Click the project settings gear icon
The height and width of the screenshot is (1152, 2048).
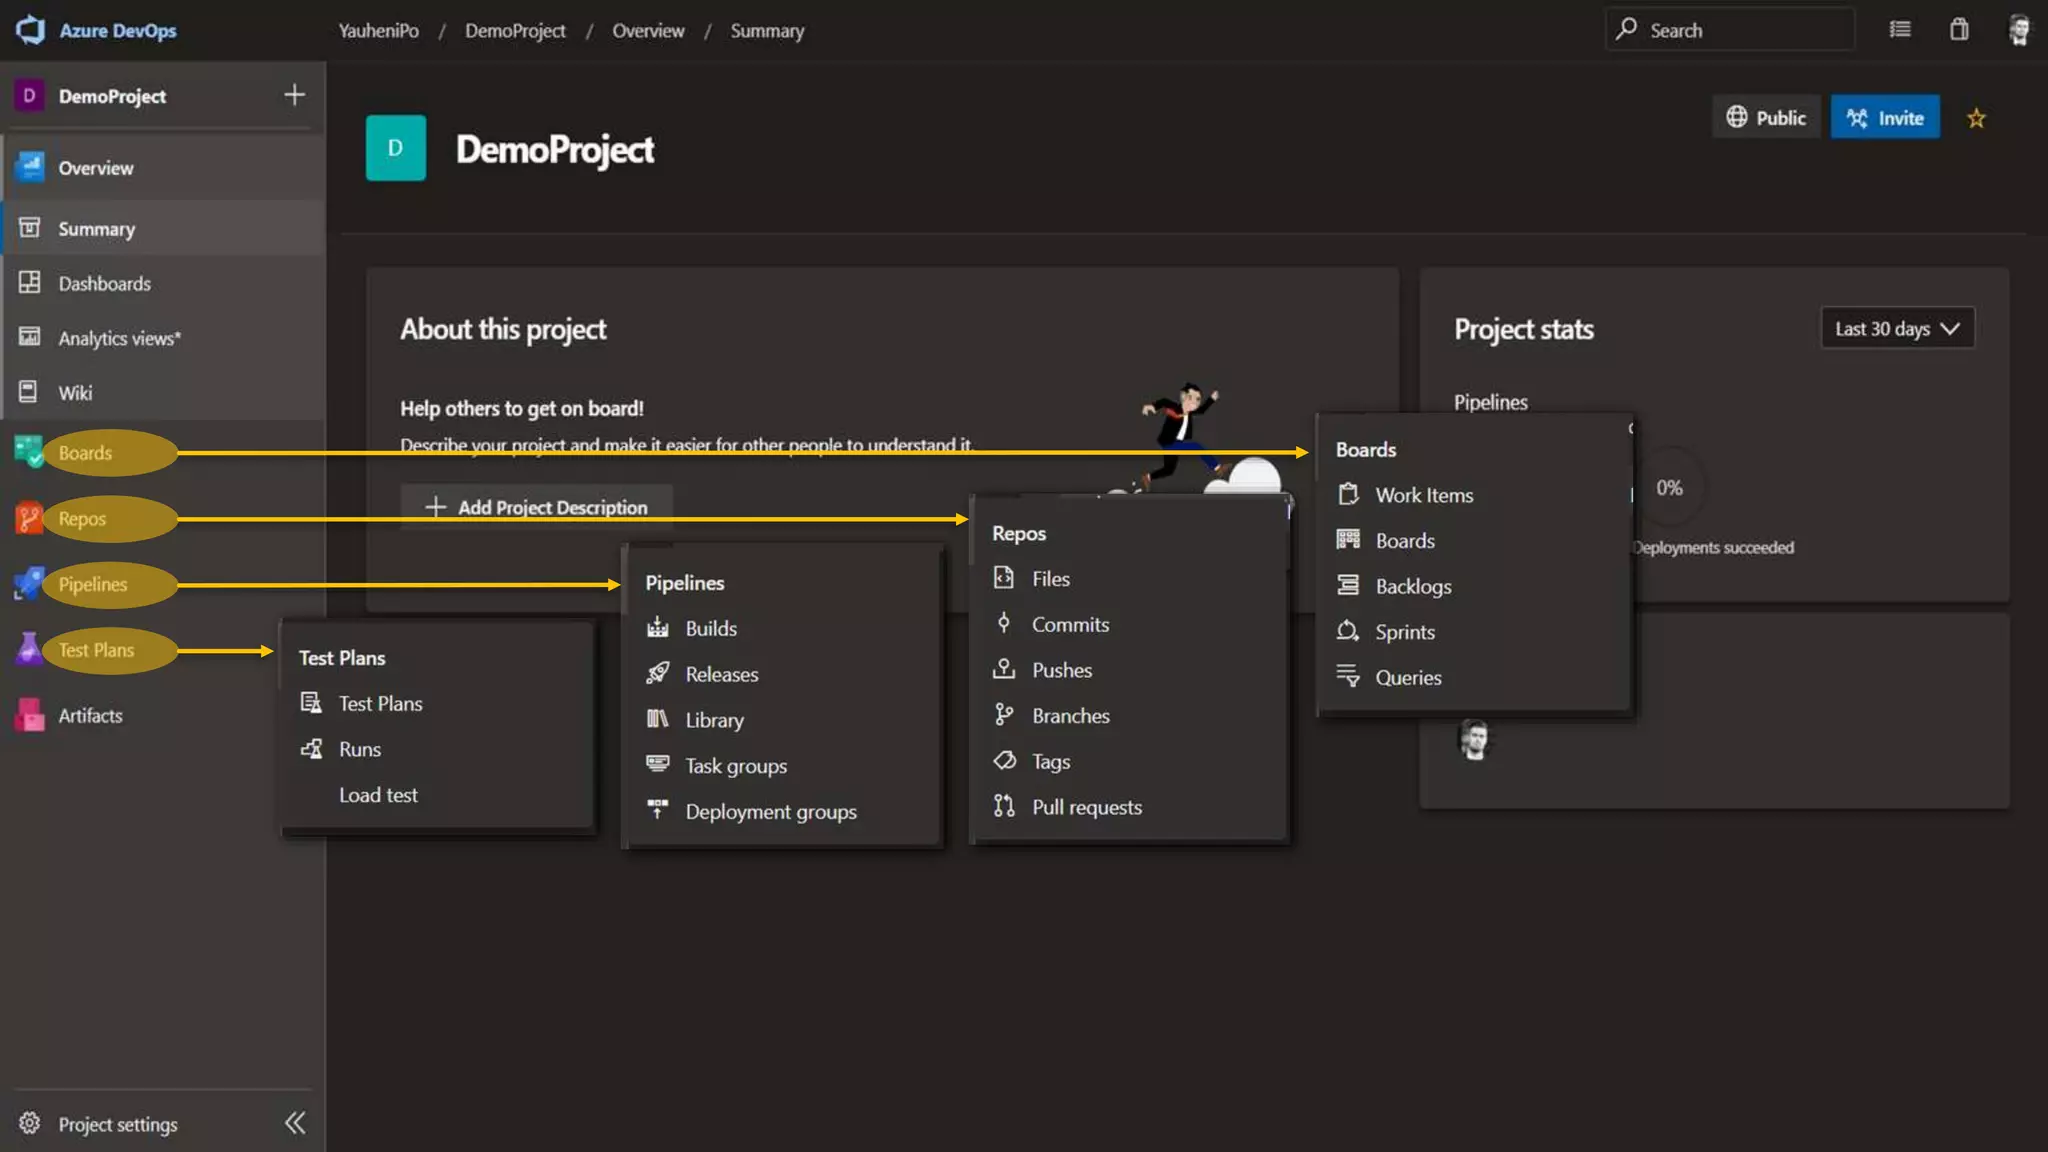30,1123
